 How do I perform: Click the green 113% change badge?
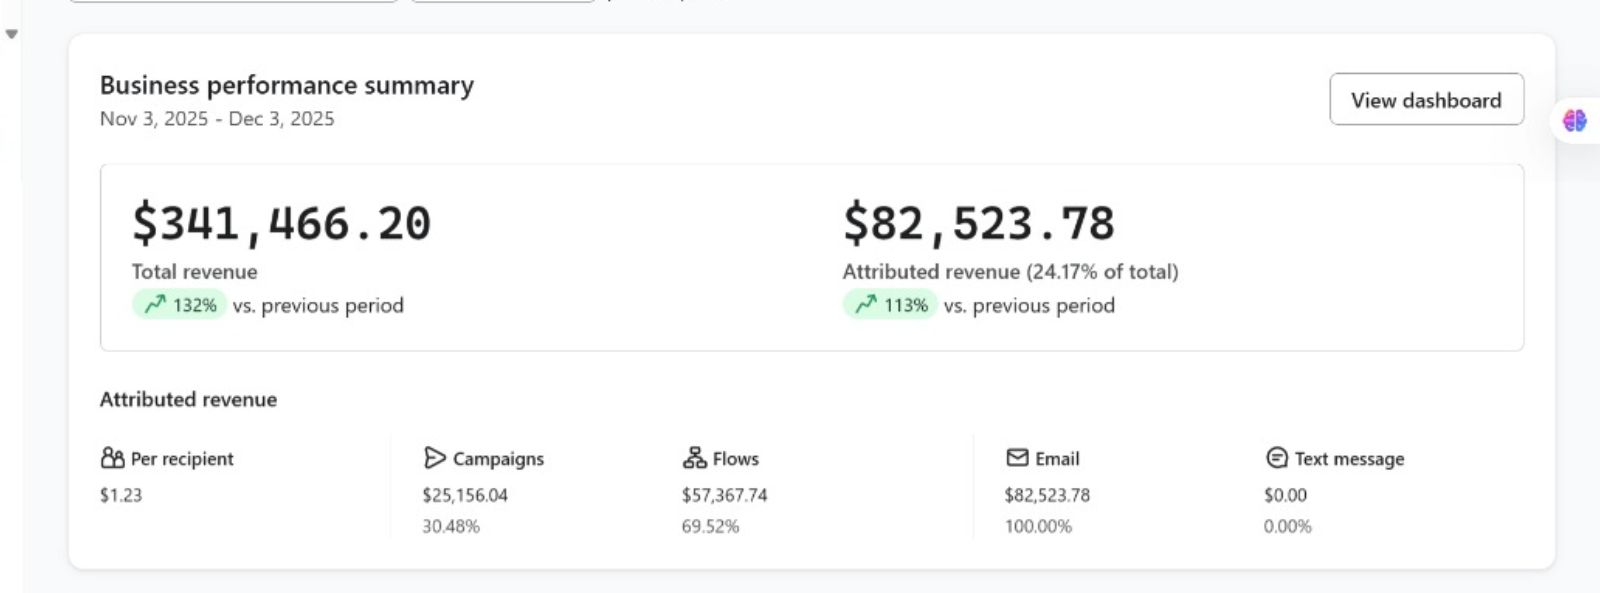tap(890, 304)
